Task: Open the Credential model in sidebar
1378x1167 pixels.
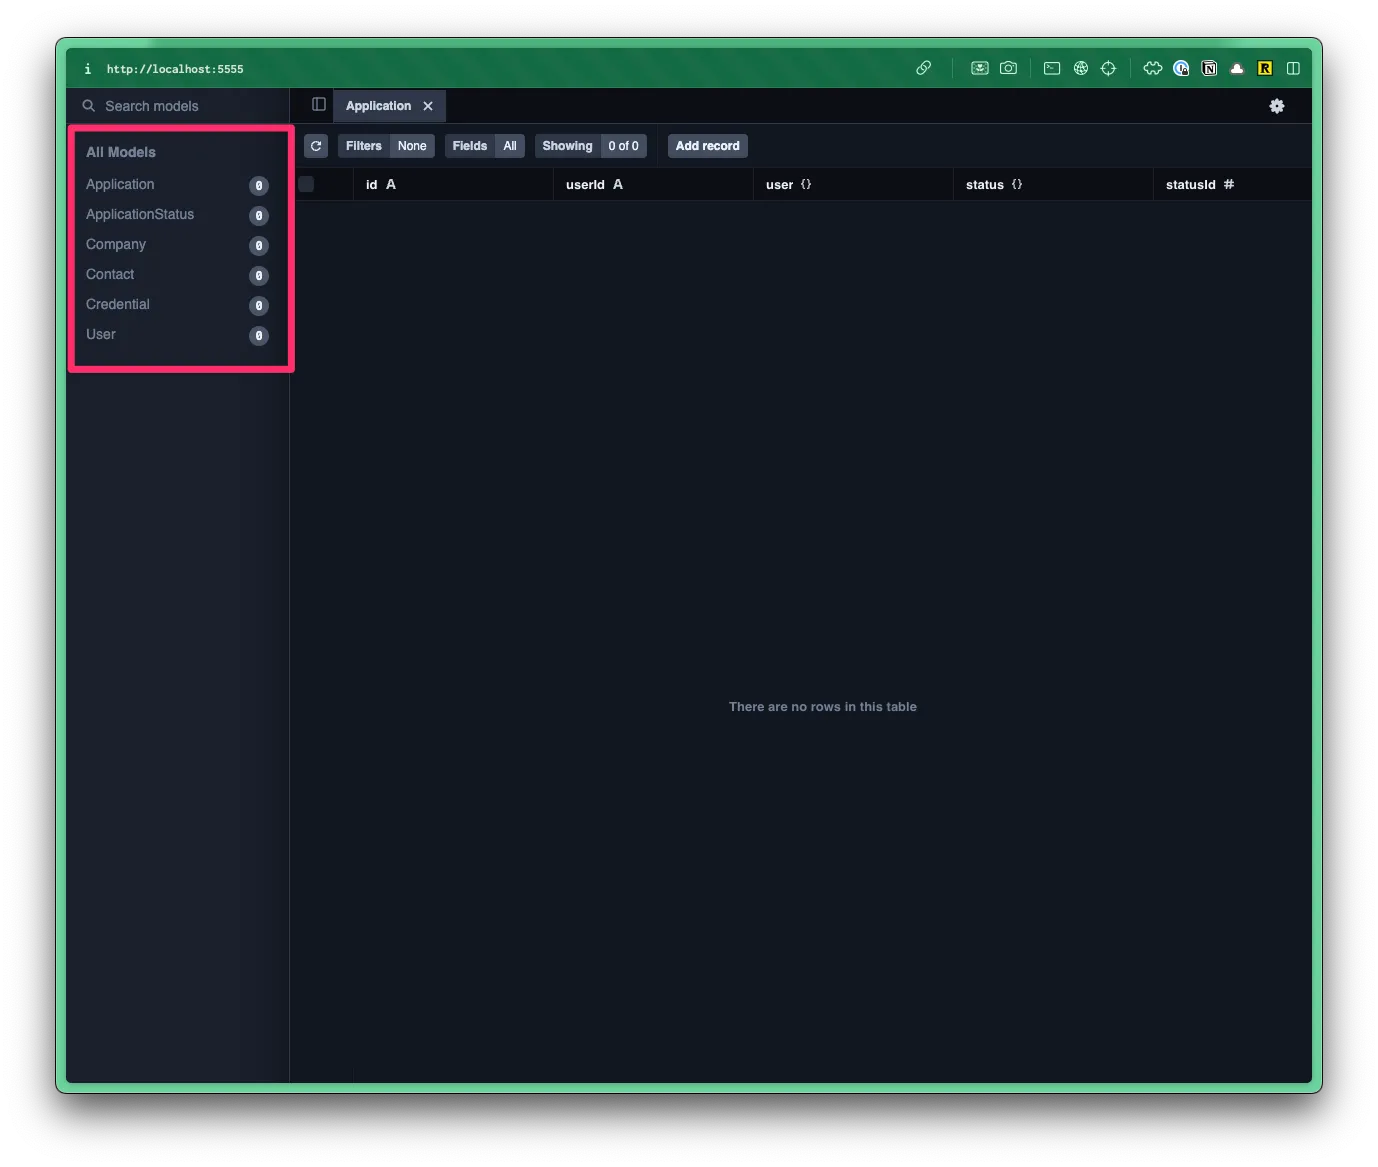Action: (x=118, y=304)
